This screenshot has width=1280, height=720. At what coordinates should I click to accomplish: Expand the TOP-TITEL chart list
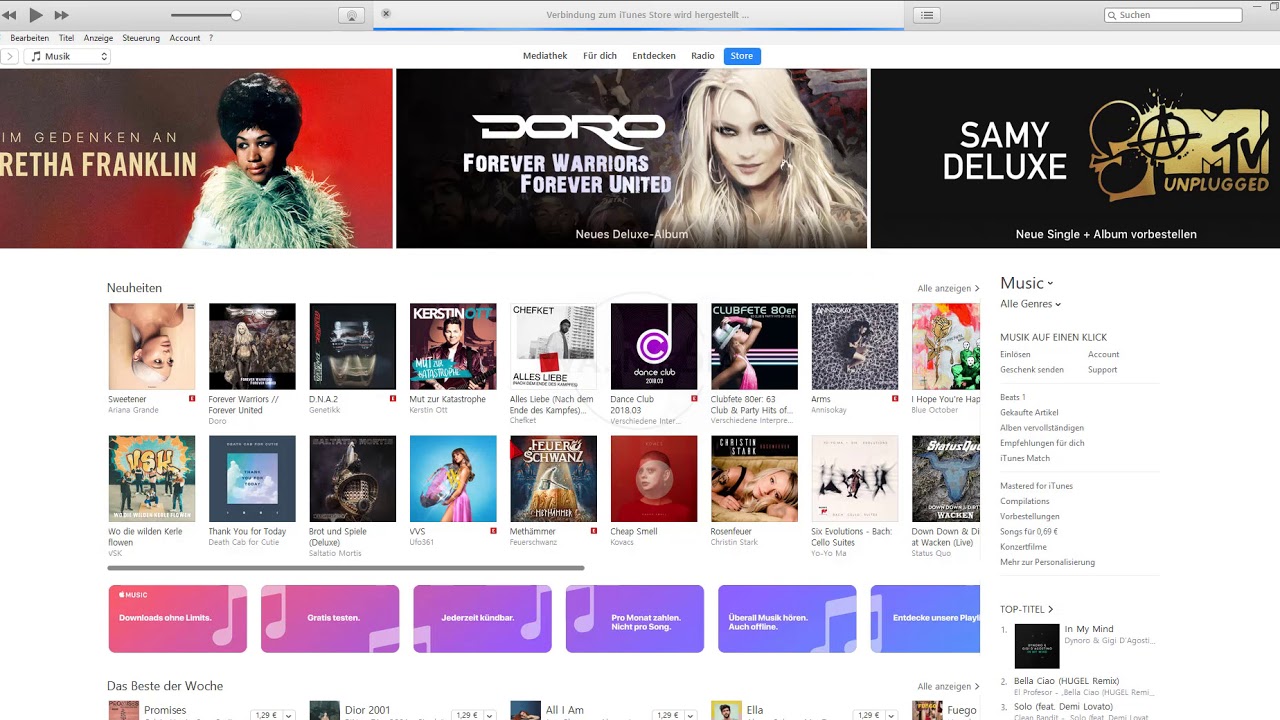click(1027, 609)
